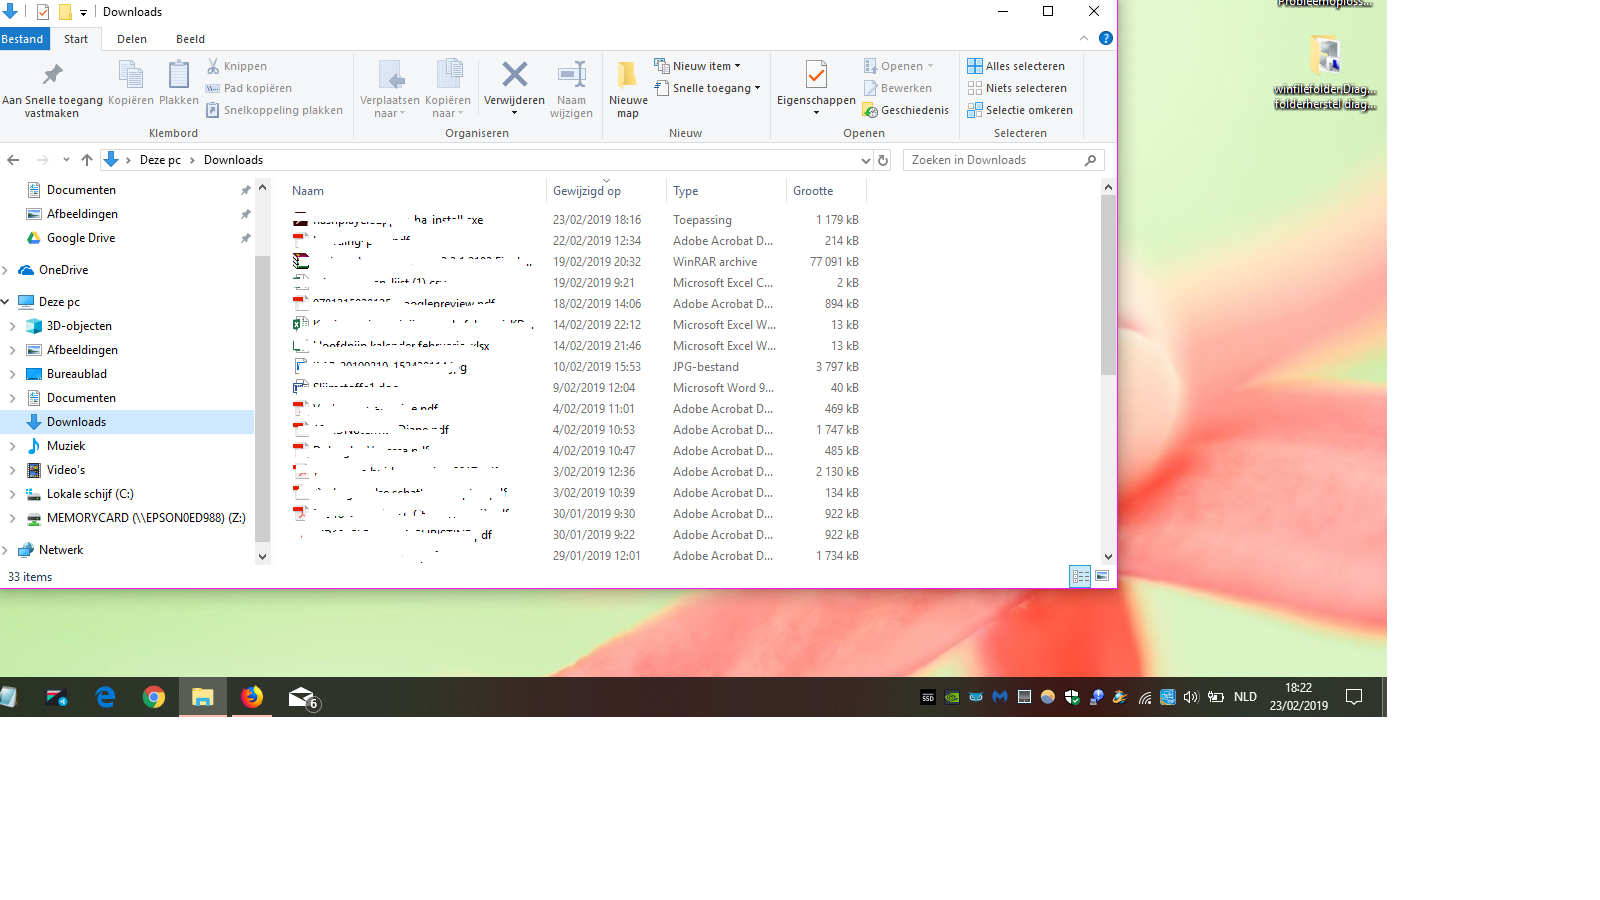Screen dimensions: 1600x900
Task: Click the navigation pane down scroll arrow
Action: (x=262, y=556)
